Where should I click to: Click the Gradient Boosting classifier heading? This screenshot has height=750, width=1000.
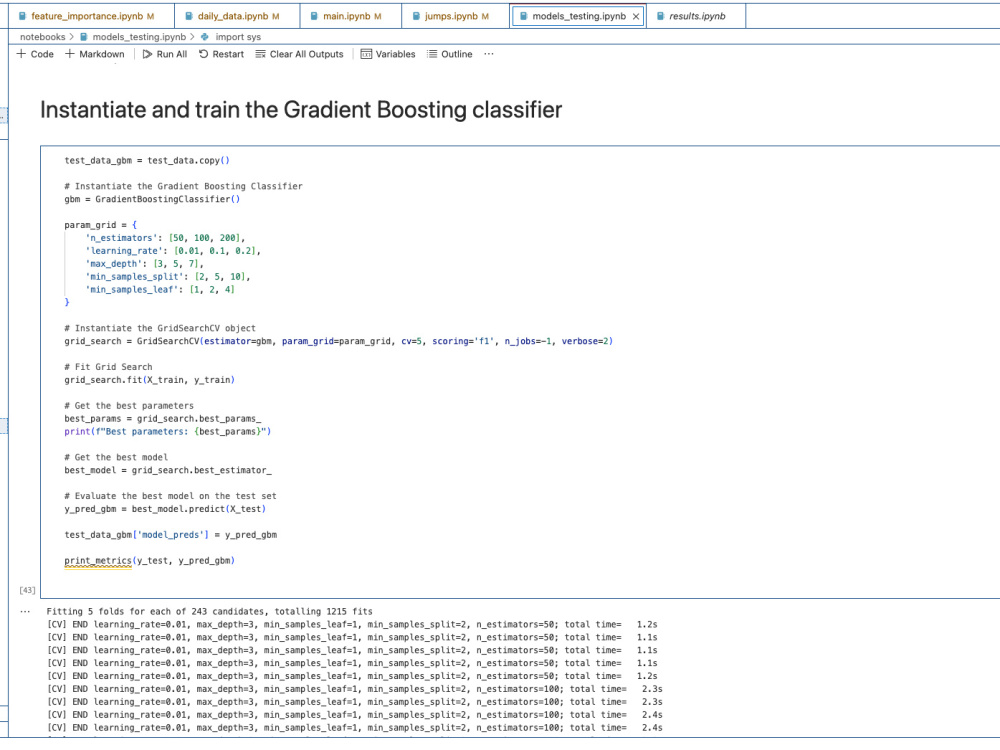click(301, 110)
